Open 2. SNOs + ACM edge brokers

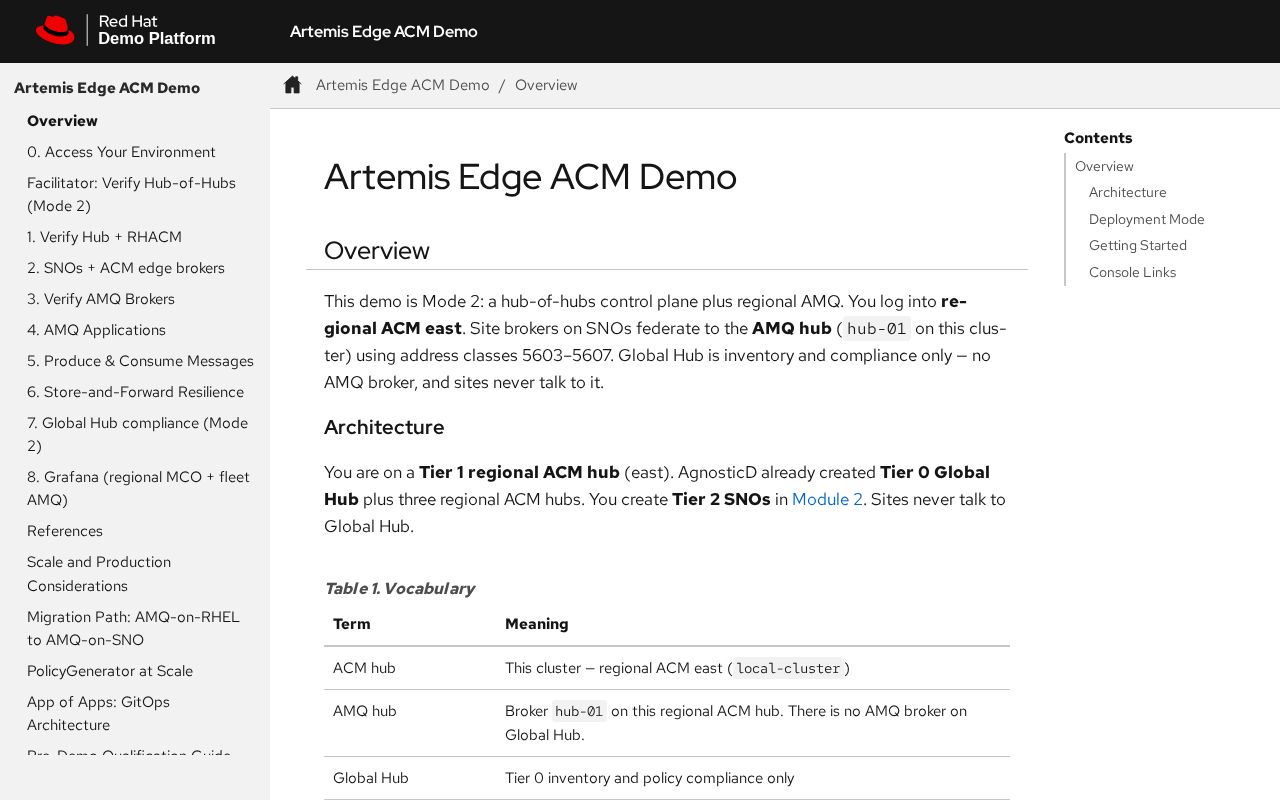click(126, 268)
